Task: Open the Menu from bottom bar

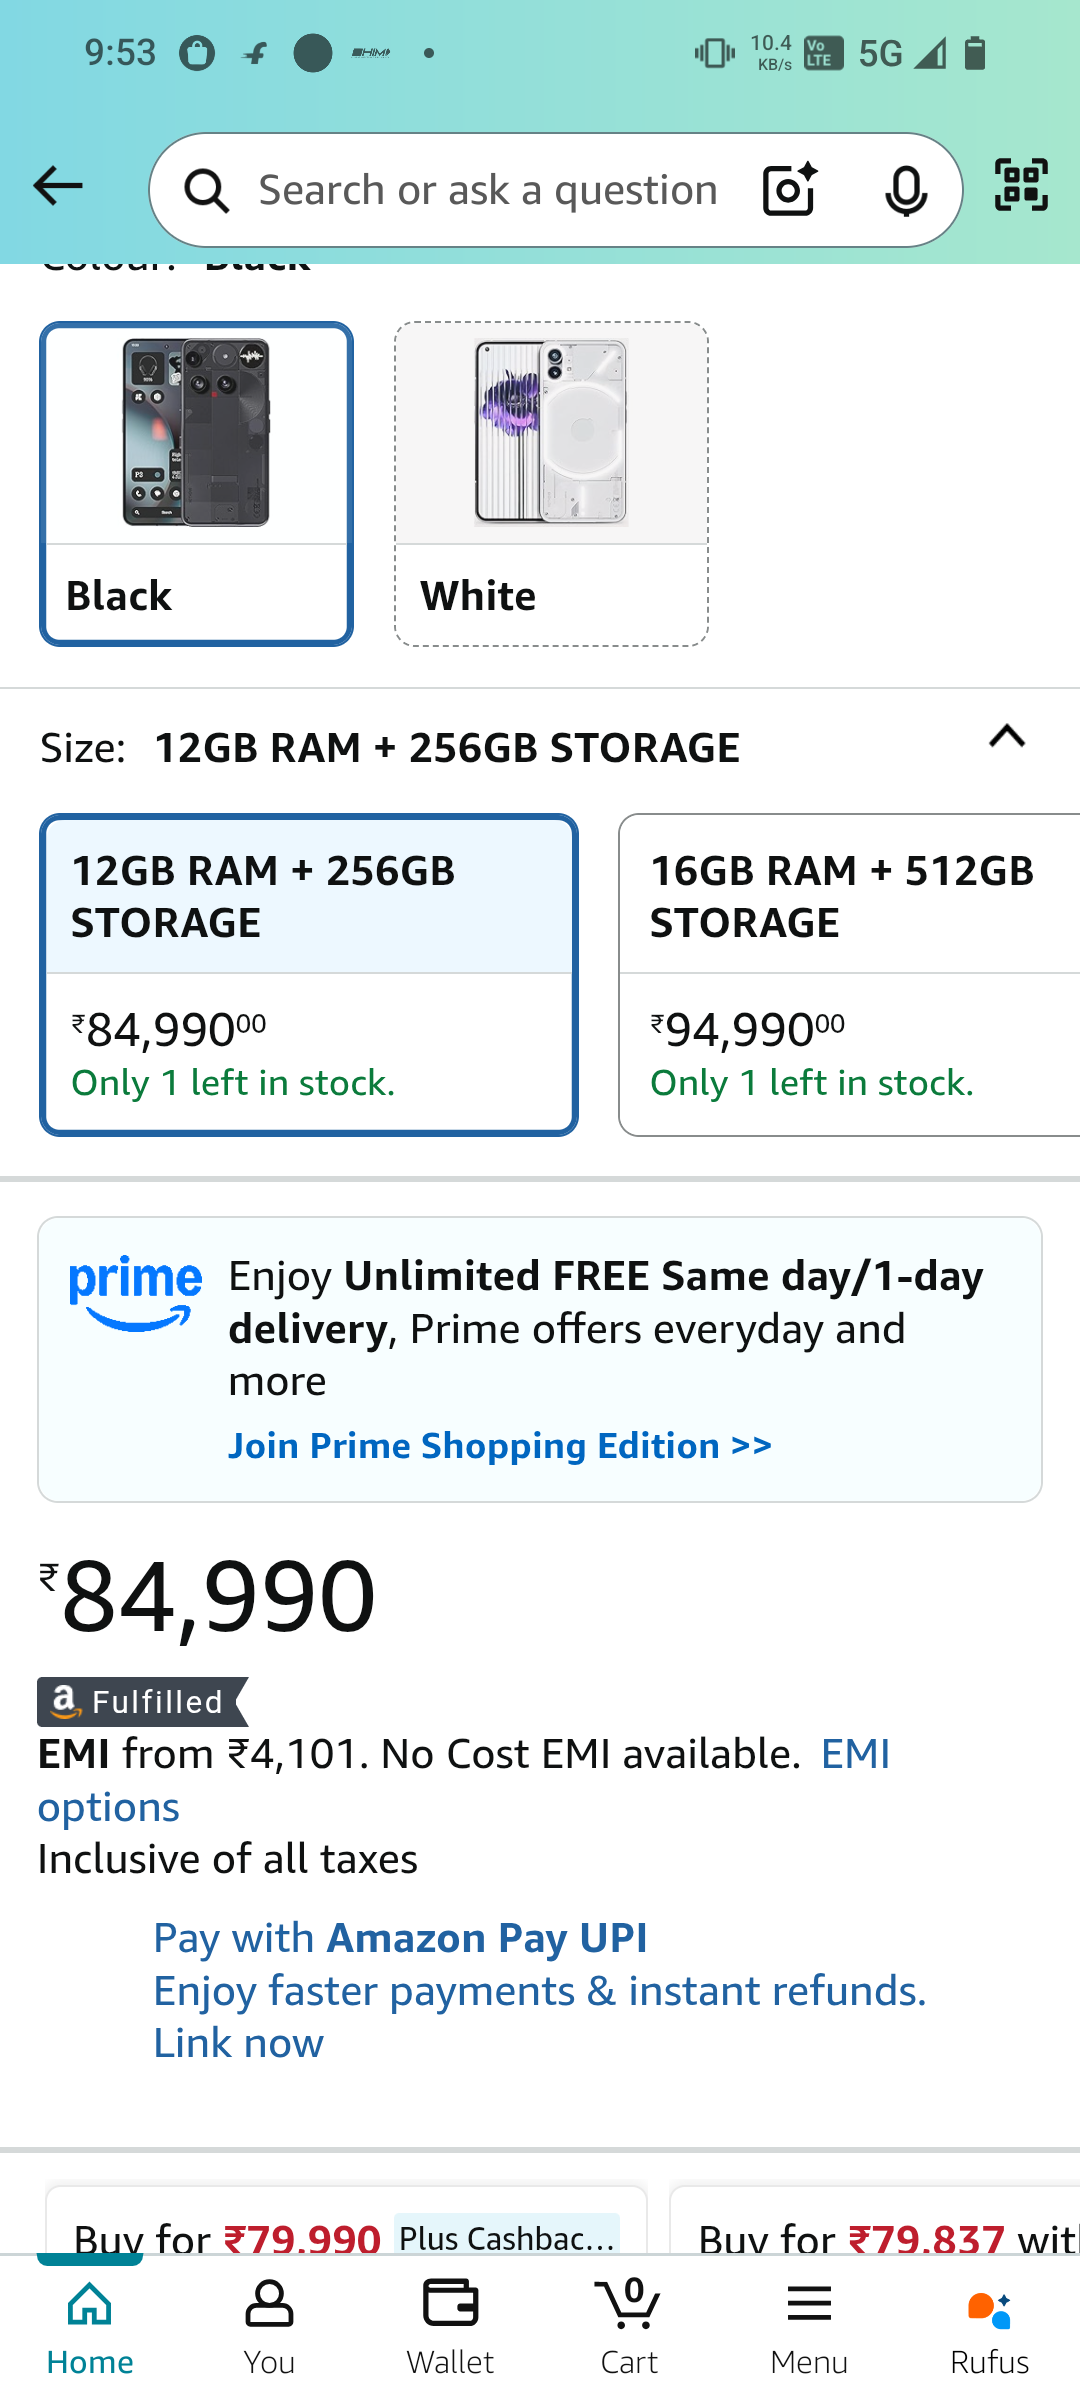Action: coord(808,2320)
